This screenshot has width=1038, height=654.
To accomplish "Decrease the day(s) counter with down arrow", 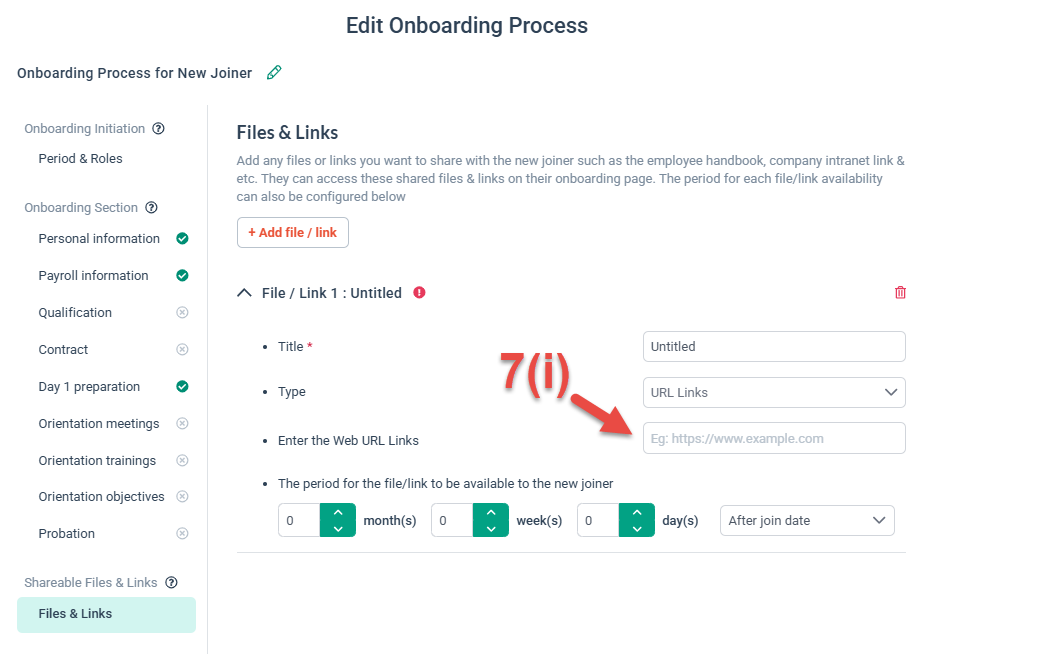I will (x=636, y=527).
